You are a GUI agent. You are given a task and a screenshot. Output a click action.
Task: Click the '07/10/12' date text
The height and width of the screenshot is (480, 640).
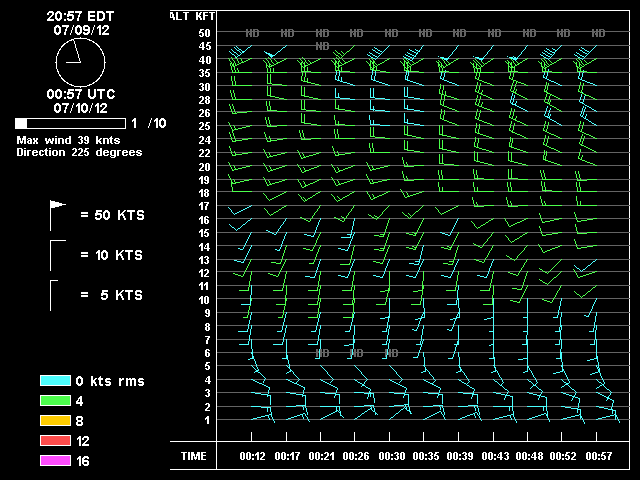click(x=80, y=108)
